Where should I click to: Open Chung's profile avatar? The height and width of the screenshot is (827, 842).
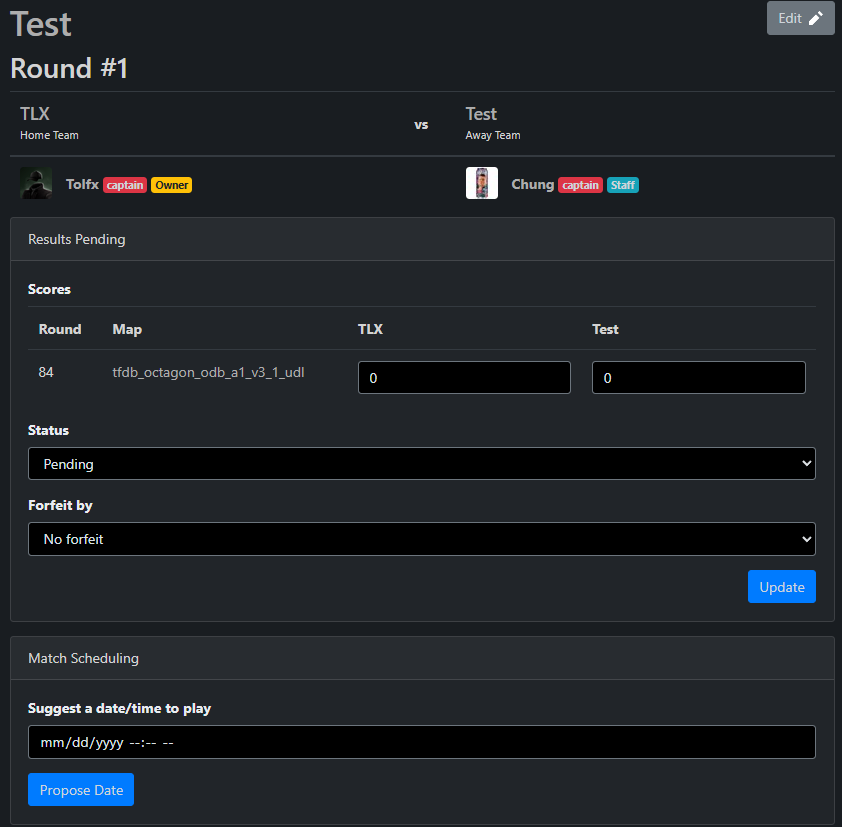coord(482,184)
